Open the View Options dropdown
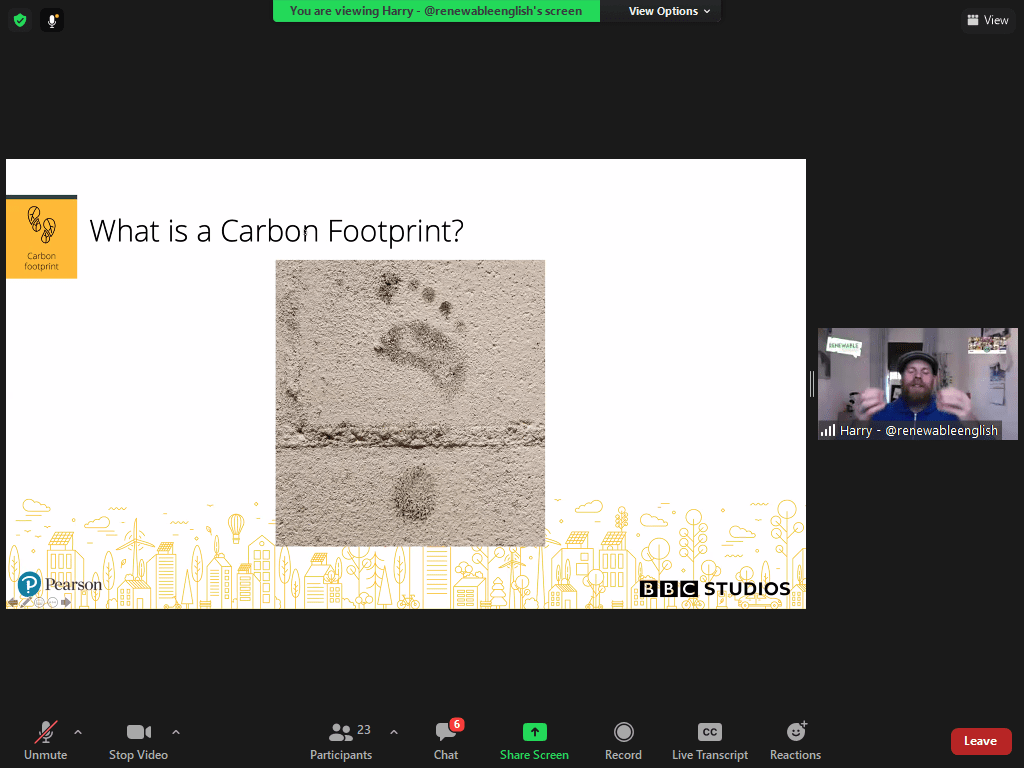The width and height of the screenshot is (1024, 768). [x=669, y=11]
